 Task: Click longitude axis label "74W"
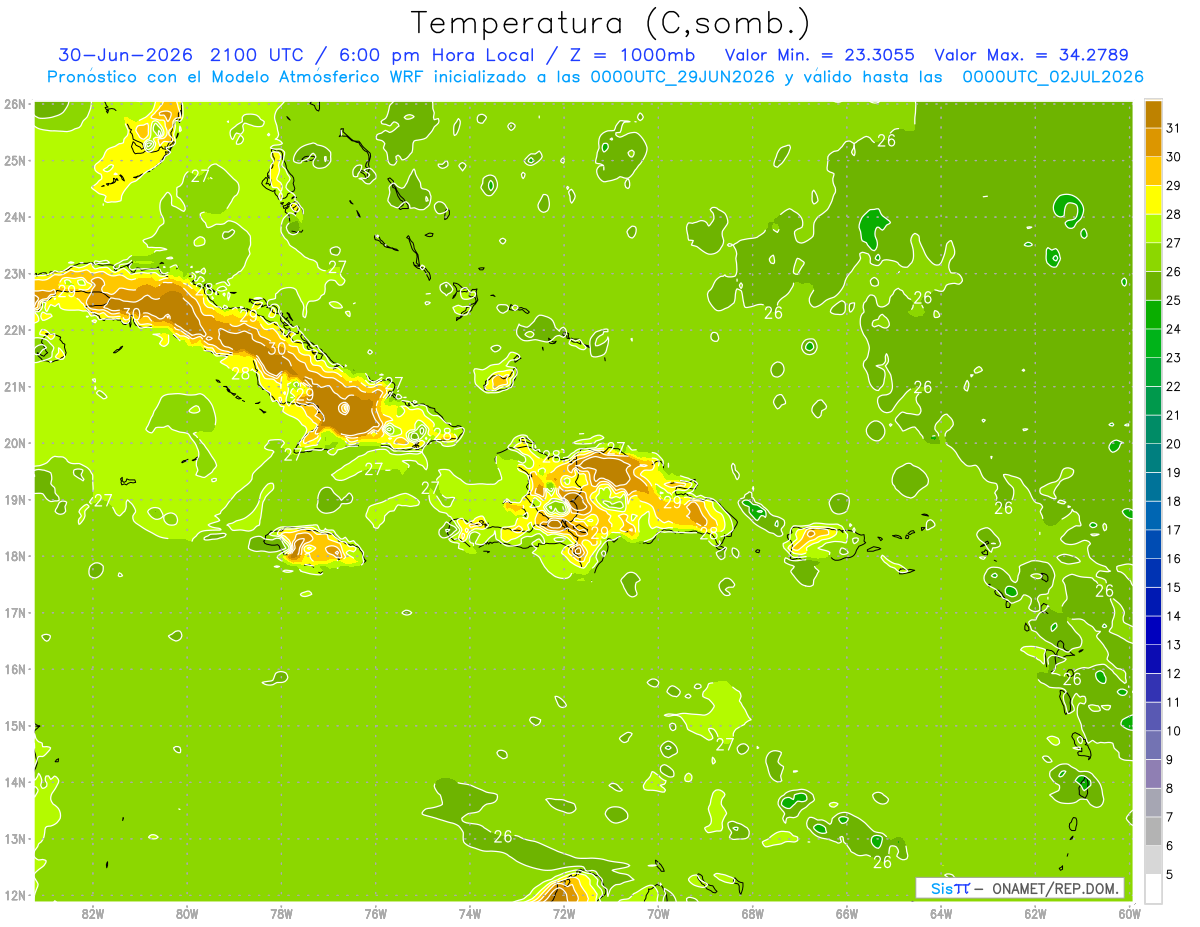point(469,913)
